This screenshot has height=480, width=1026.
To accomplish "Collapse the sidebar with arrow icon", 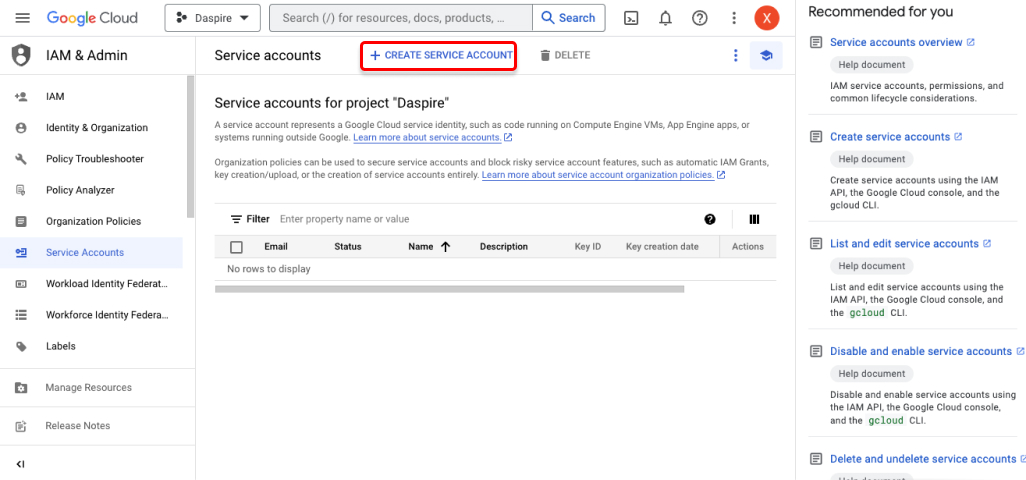I will (20, 464).
